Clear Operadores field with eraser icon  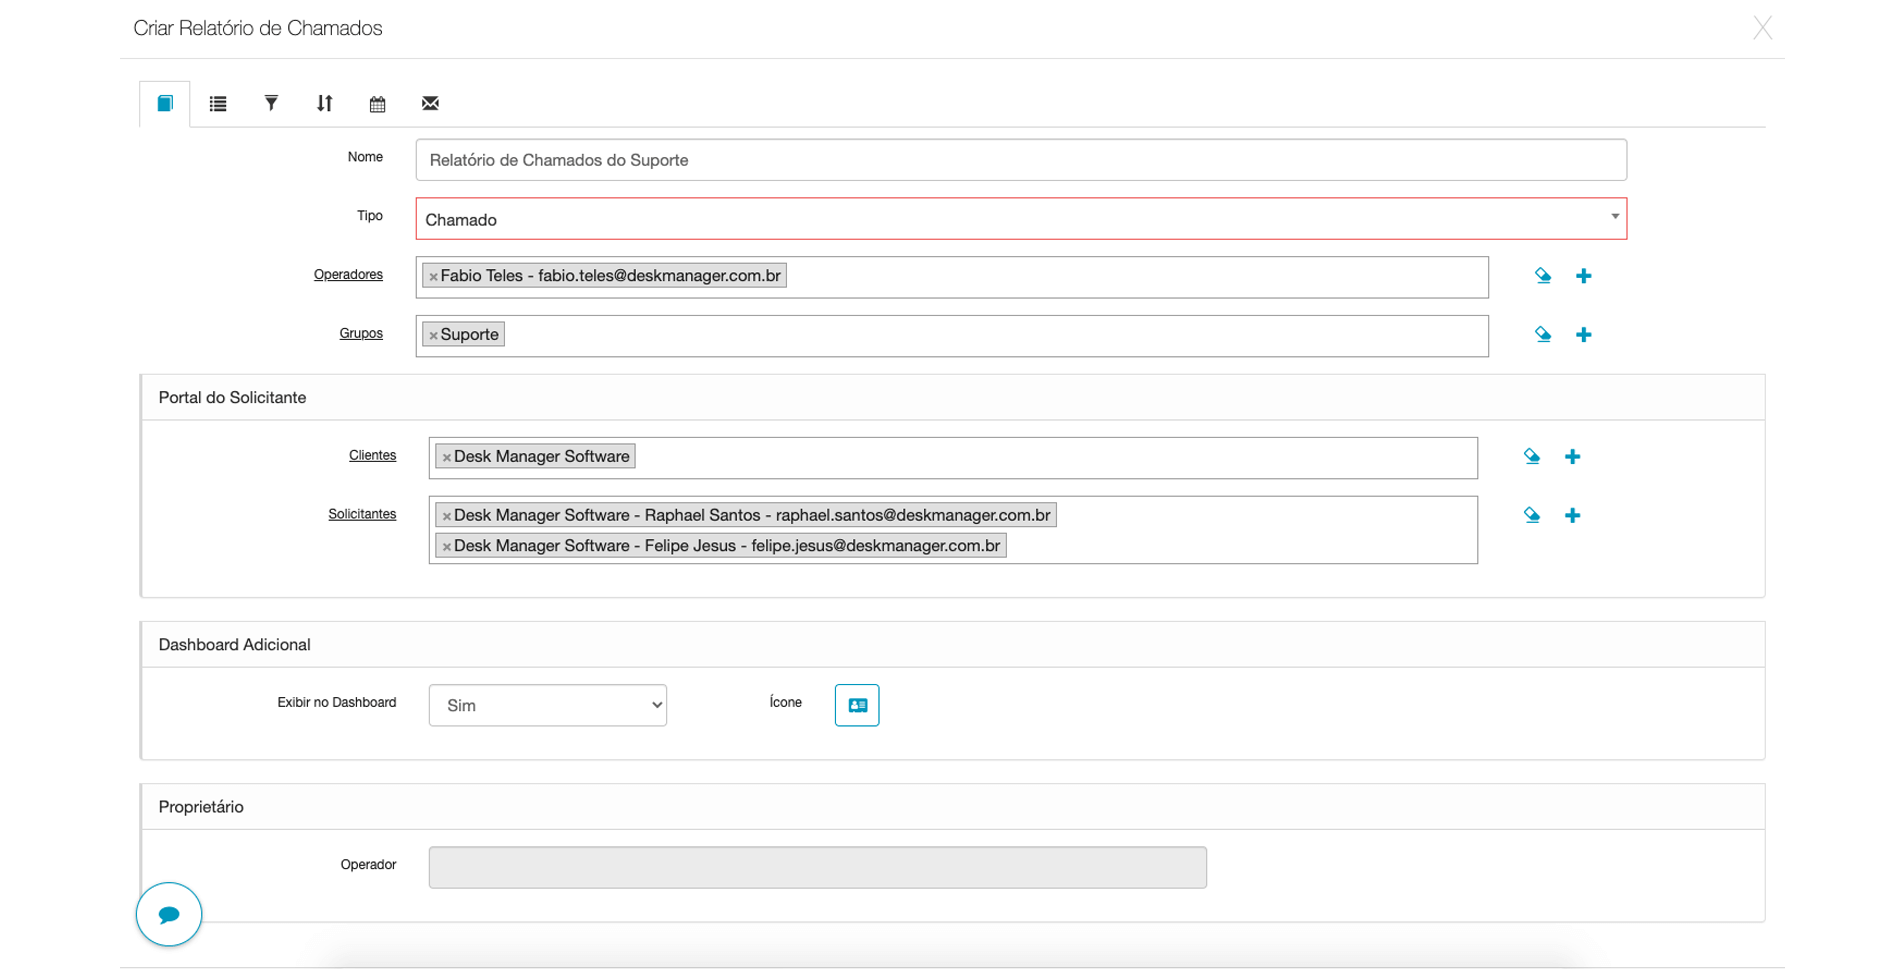1543,276
